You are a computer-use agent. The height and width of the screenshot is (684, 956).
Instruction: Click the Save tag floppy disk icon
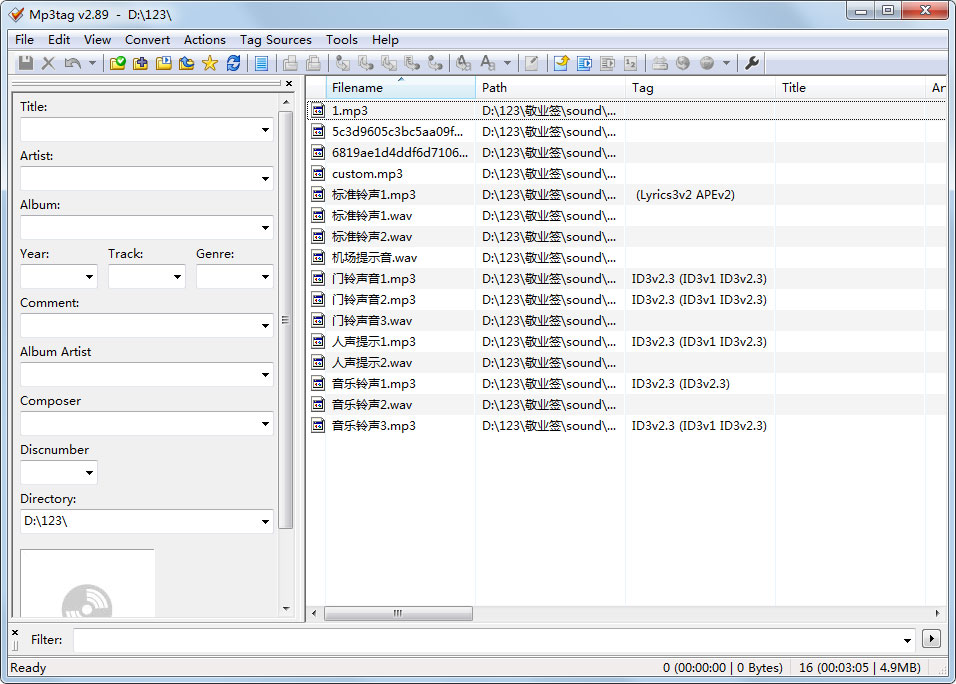26,63
